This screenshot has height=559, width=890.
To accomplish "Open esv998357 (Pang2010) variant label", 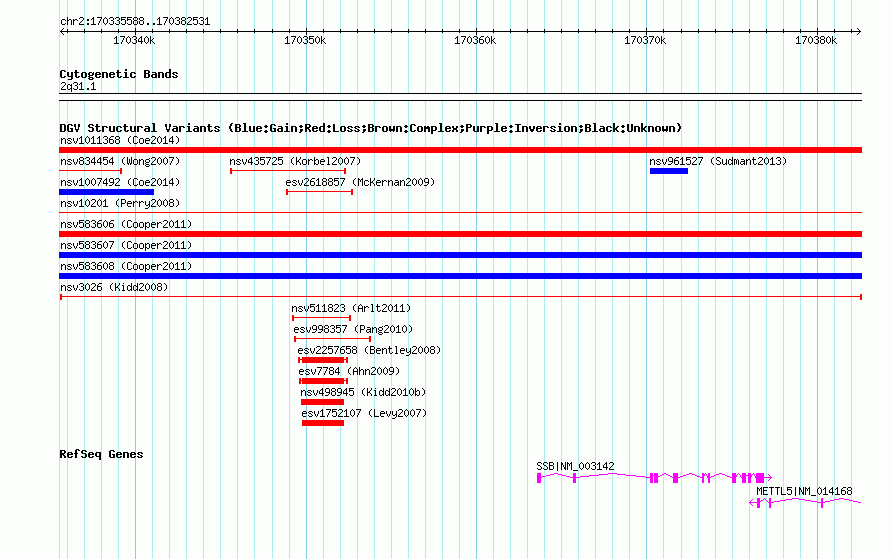I will coord(353,329).
